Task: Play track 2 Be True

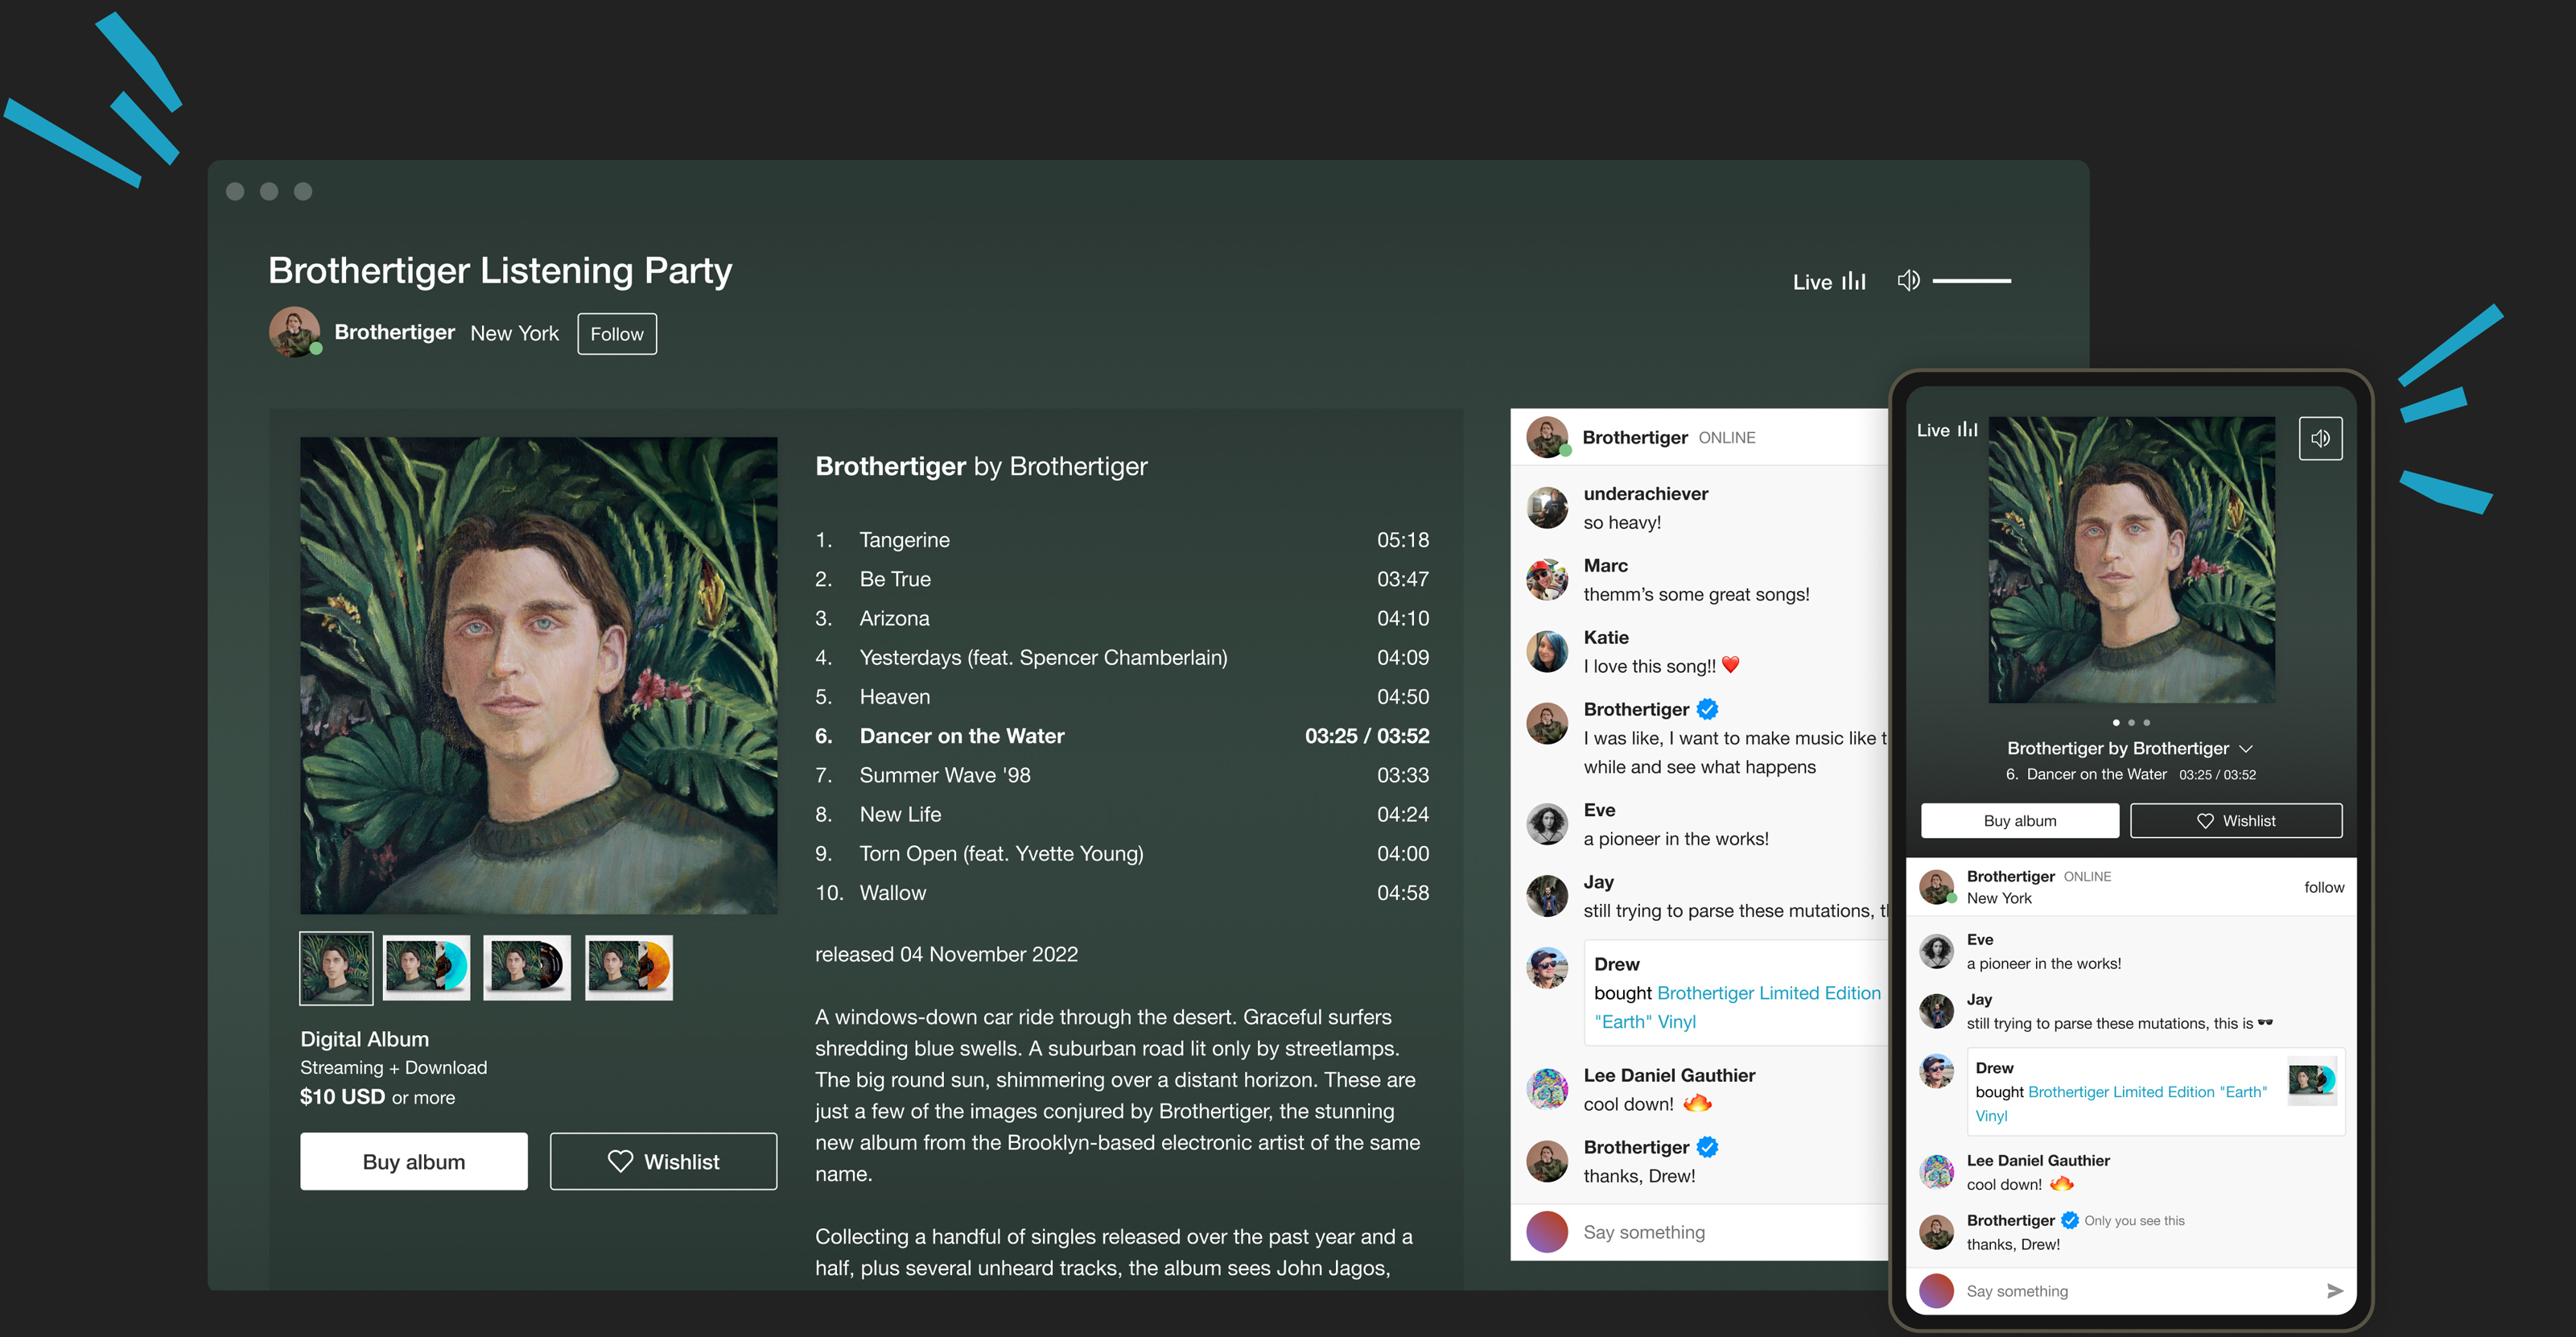Action: (x=1122, y=579)
